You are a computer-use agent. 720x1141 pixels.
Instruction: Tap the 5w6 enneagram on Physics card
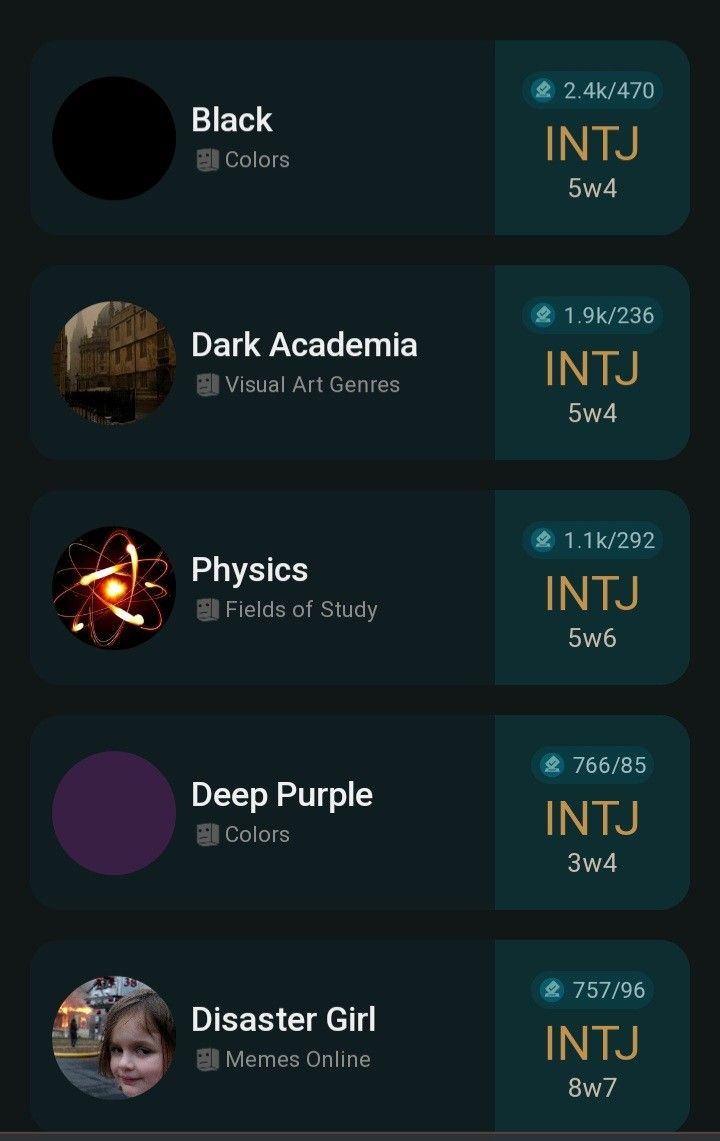tap(592, 638)
